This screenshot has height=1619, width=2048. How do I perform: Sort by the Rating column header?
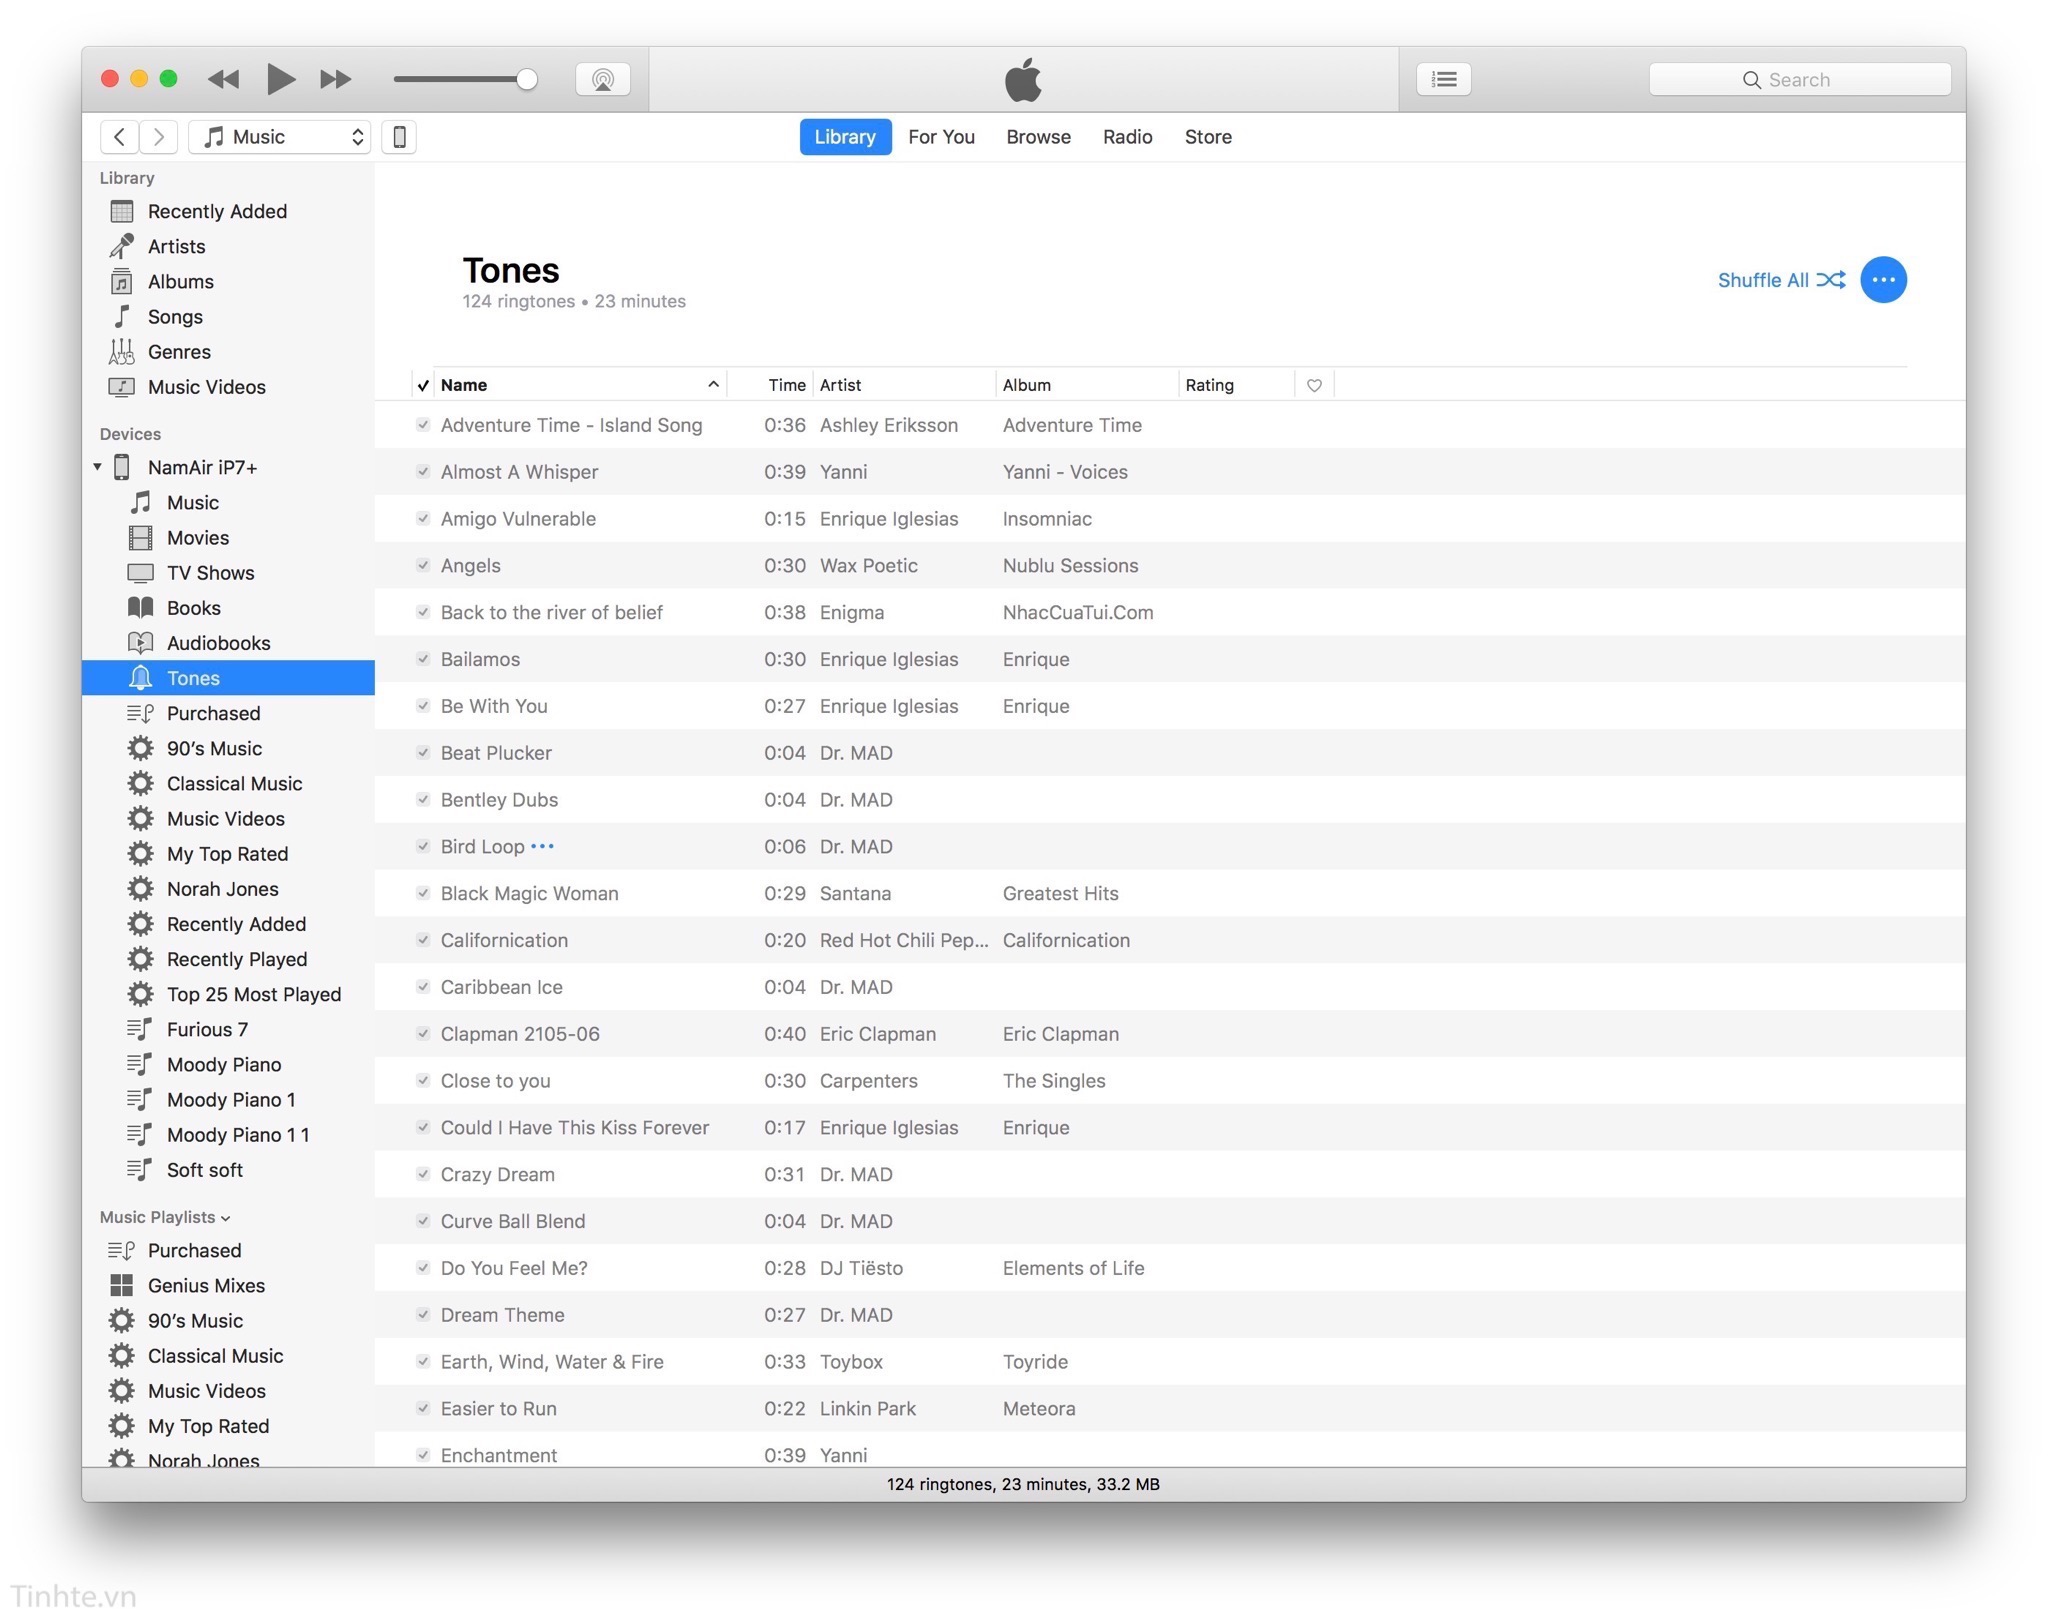[1236, 385]
